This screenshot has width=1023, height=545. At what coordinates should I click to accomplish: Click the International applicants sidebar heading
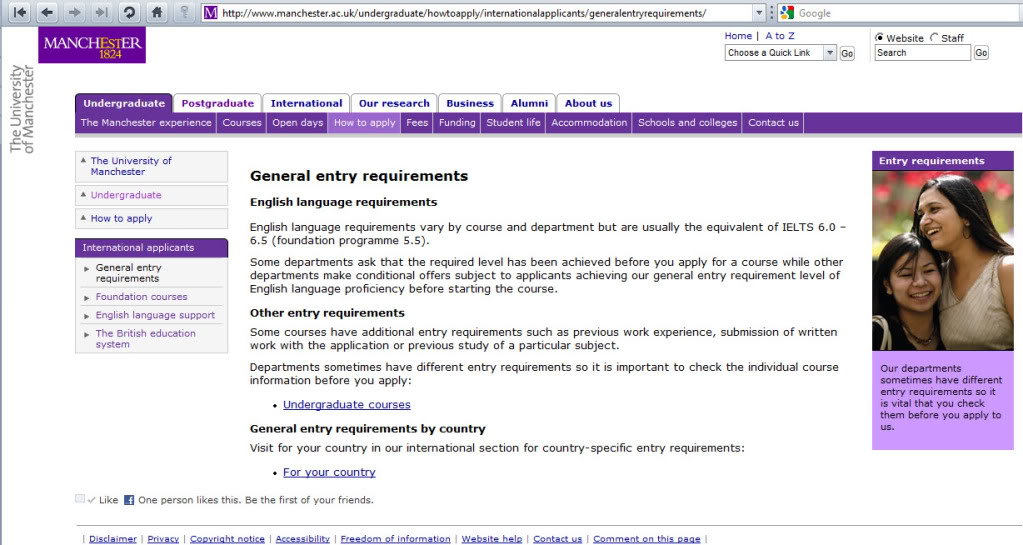(151, 248)
